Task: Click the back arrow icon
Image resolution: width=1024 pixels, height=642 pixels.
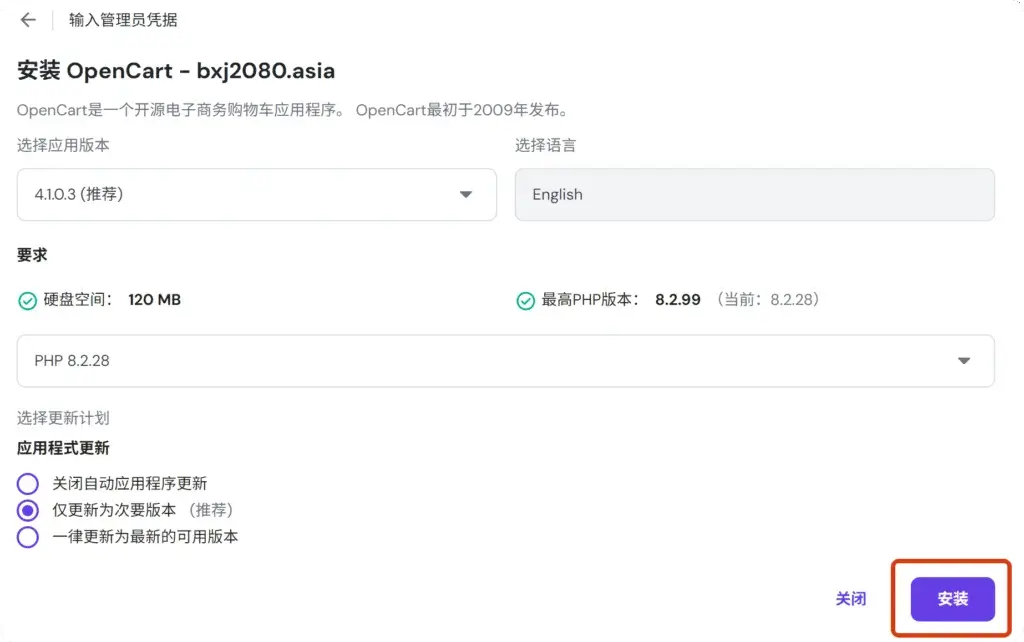Action: pos(28,20)
